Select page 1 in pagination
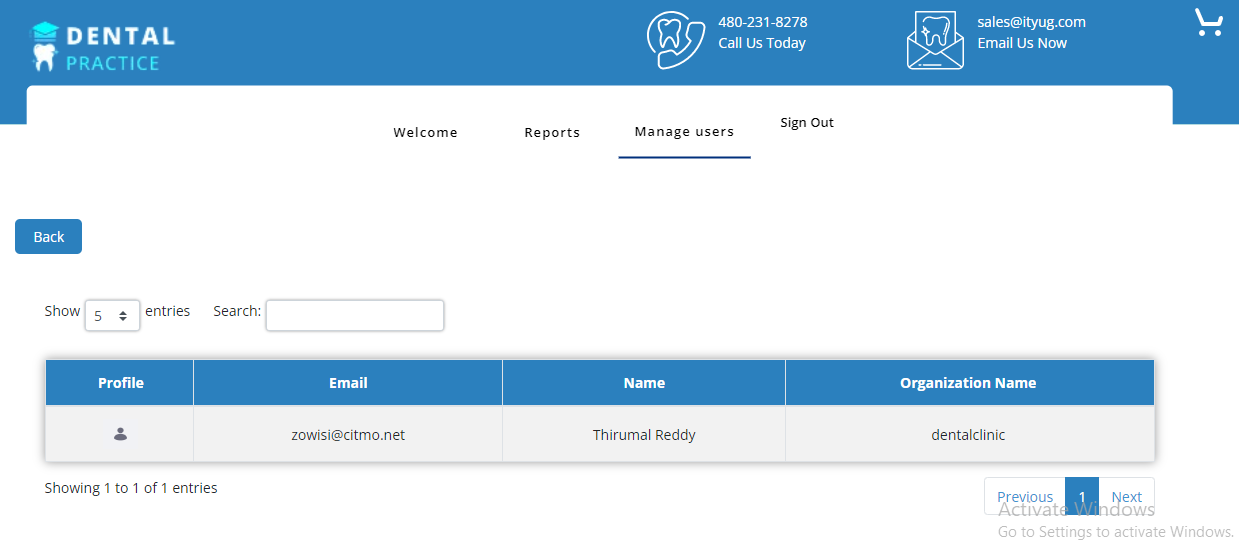 pos(1081,496)
